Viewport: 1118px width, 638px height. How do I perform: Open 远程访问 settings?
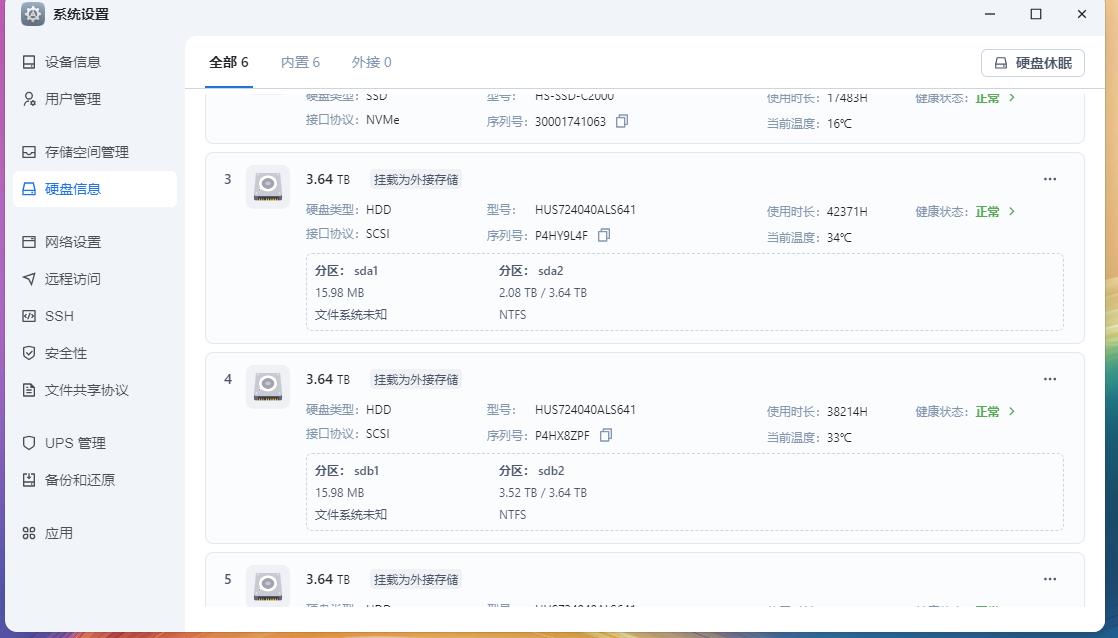pos(95,279)
